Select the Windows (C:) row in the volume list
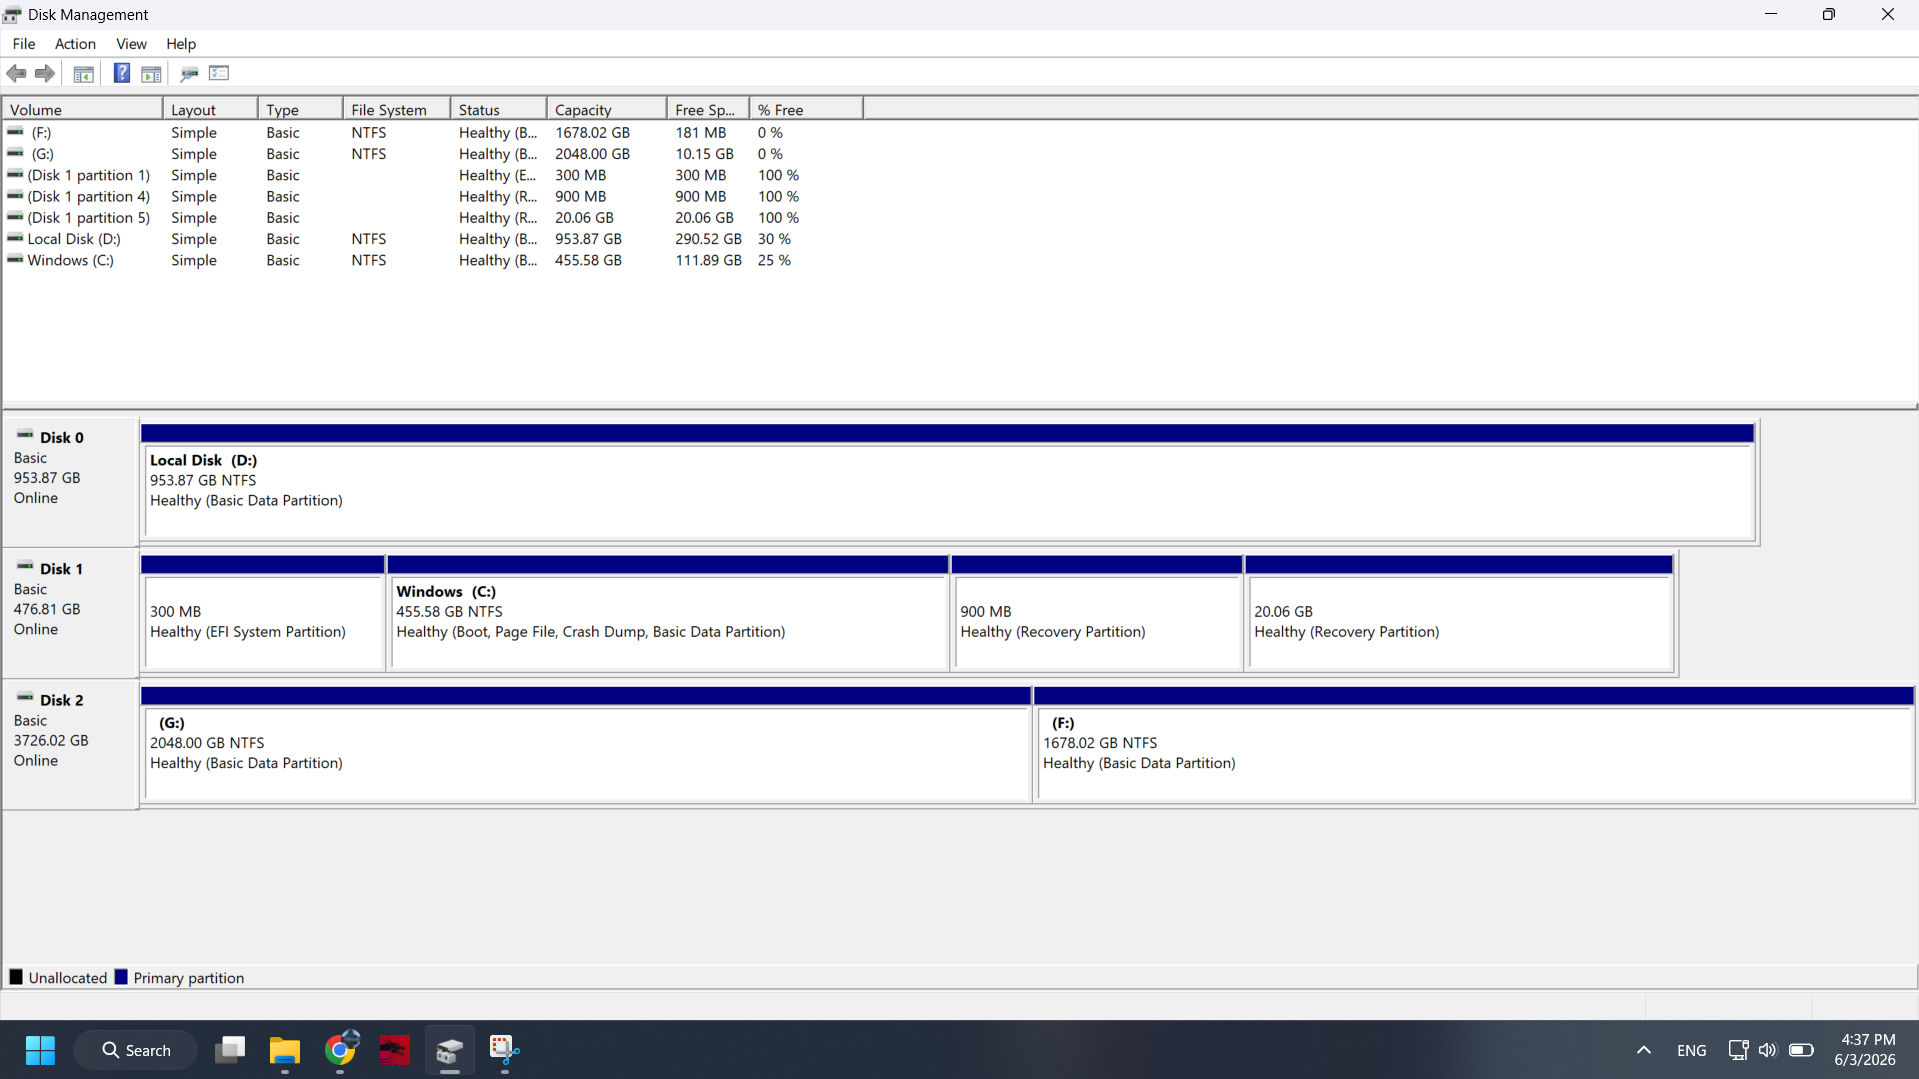Image resolution: width=1919 pixels, height=1079 pixels. (432, 261)
